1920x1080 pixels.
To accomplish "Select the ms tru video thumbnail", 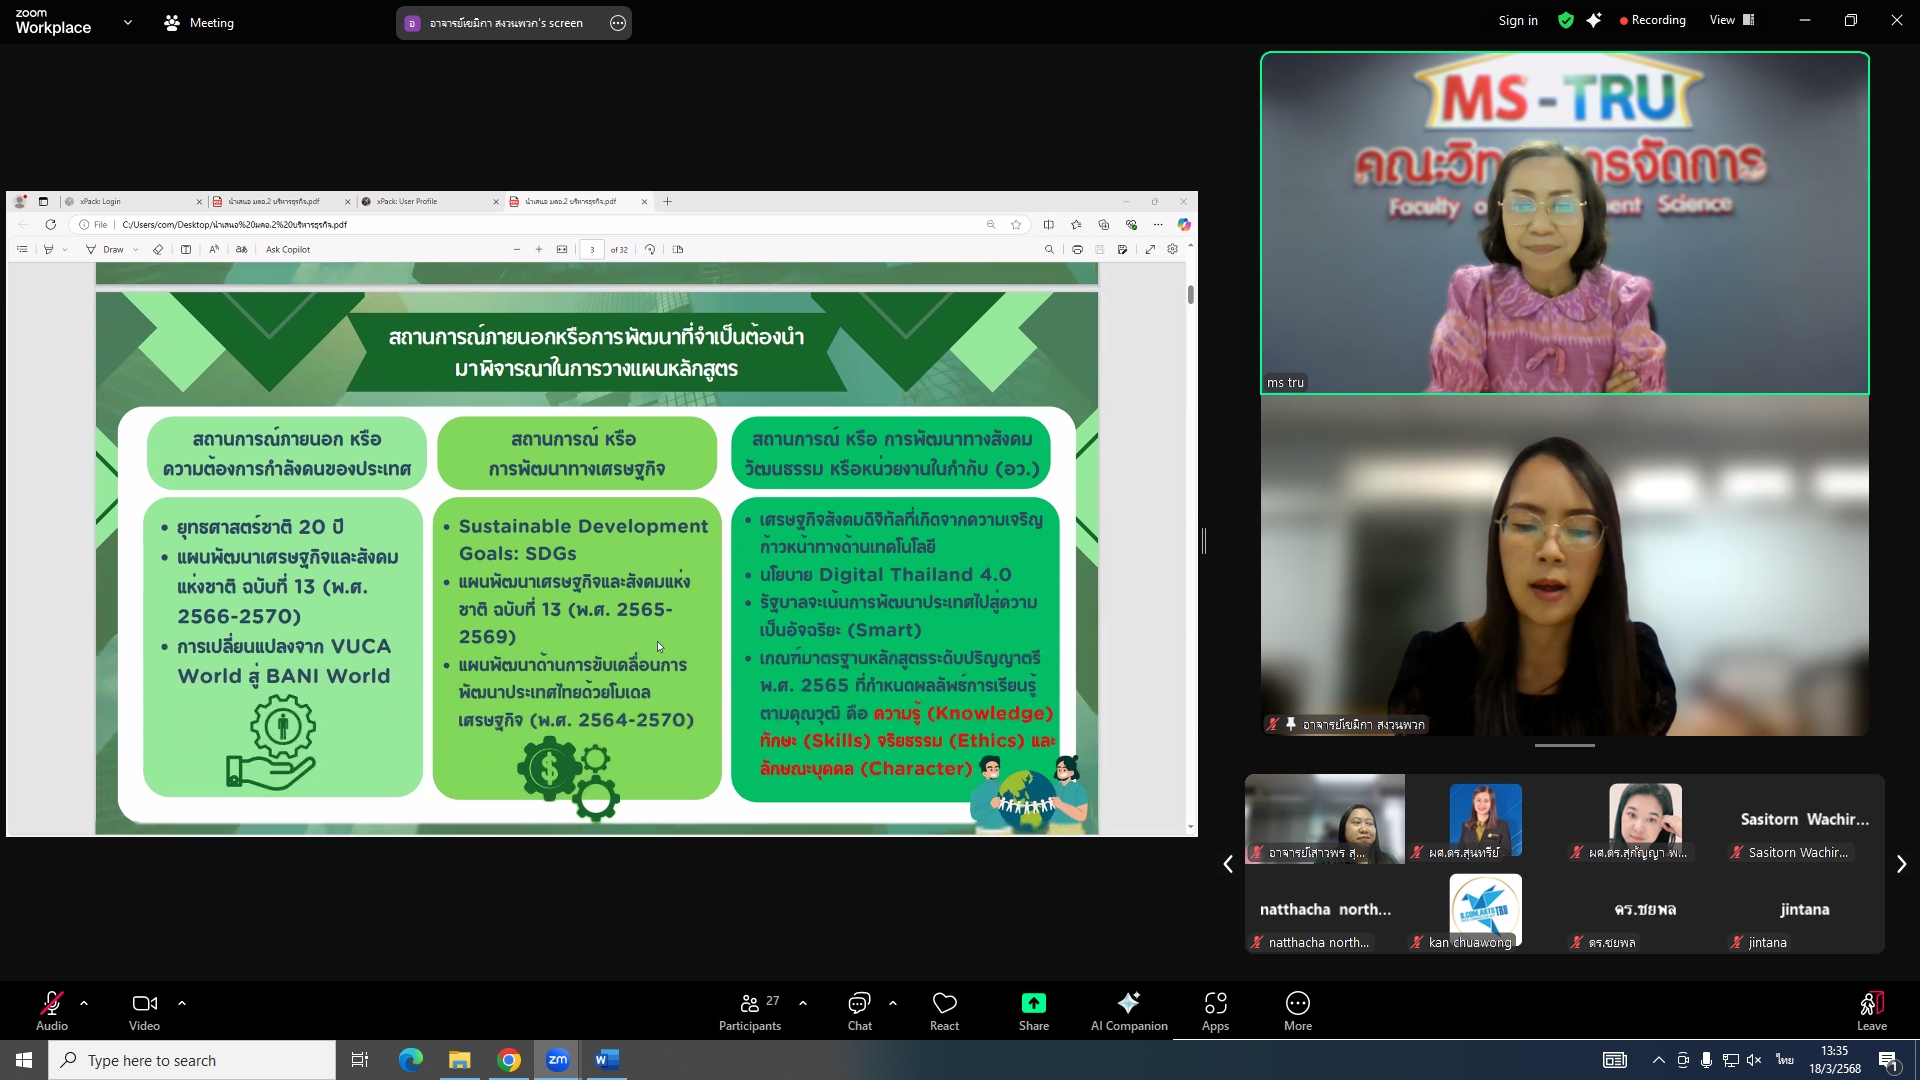I will click(1564, 223).
